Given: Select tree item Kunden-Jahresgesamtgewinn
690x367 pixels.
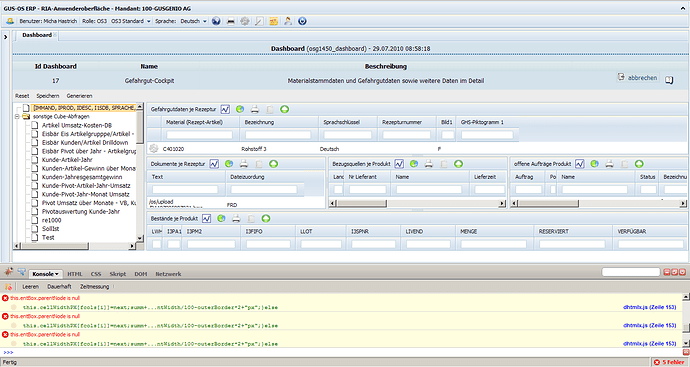Looking at the screenshot, I should pyautogui.click(x=82, y=177).
